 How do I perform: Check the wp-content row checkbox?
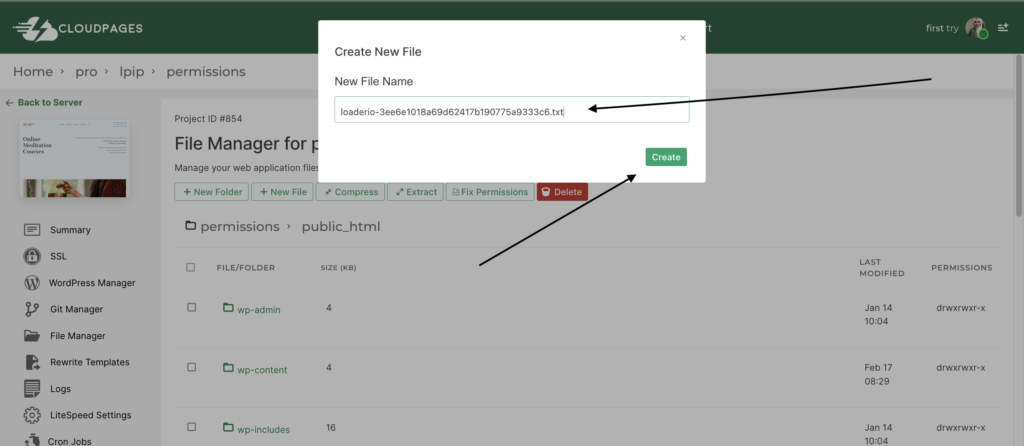(191, 367)
